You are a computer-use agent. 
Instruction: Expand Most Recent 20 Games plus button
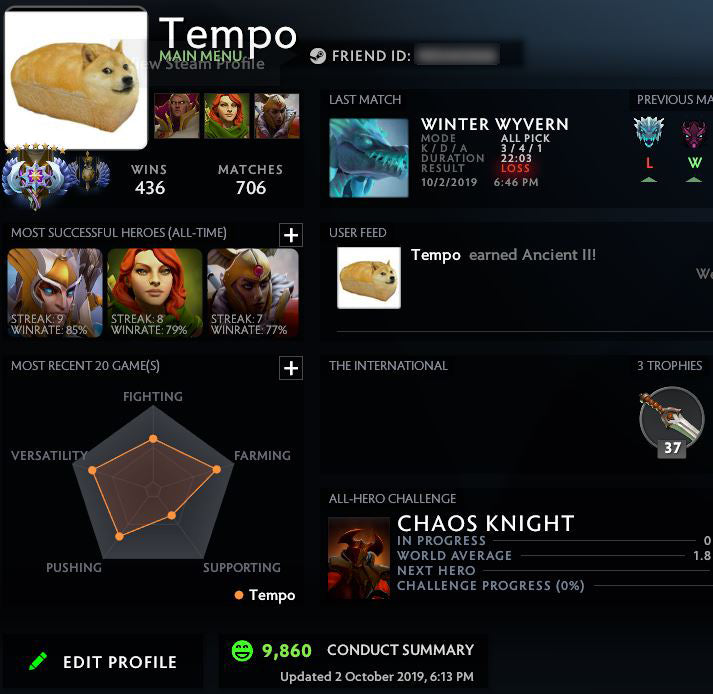291,368
